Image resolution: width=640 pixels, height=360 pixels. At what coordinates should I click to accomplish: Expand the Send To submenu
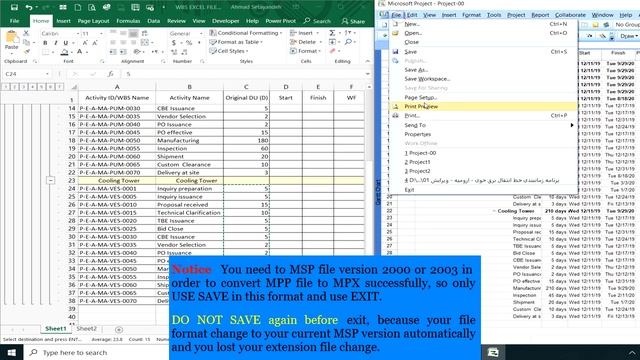(483, 125)
